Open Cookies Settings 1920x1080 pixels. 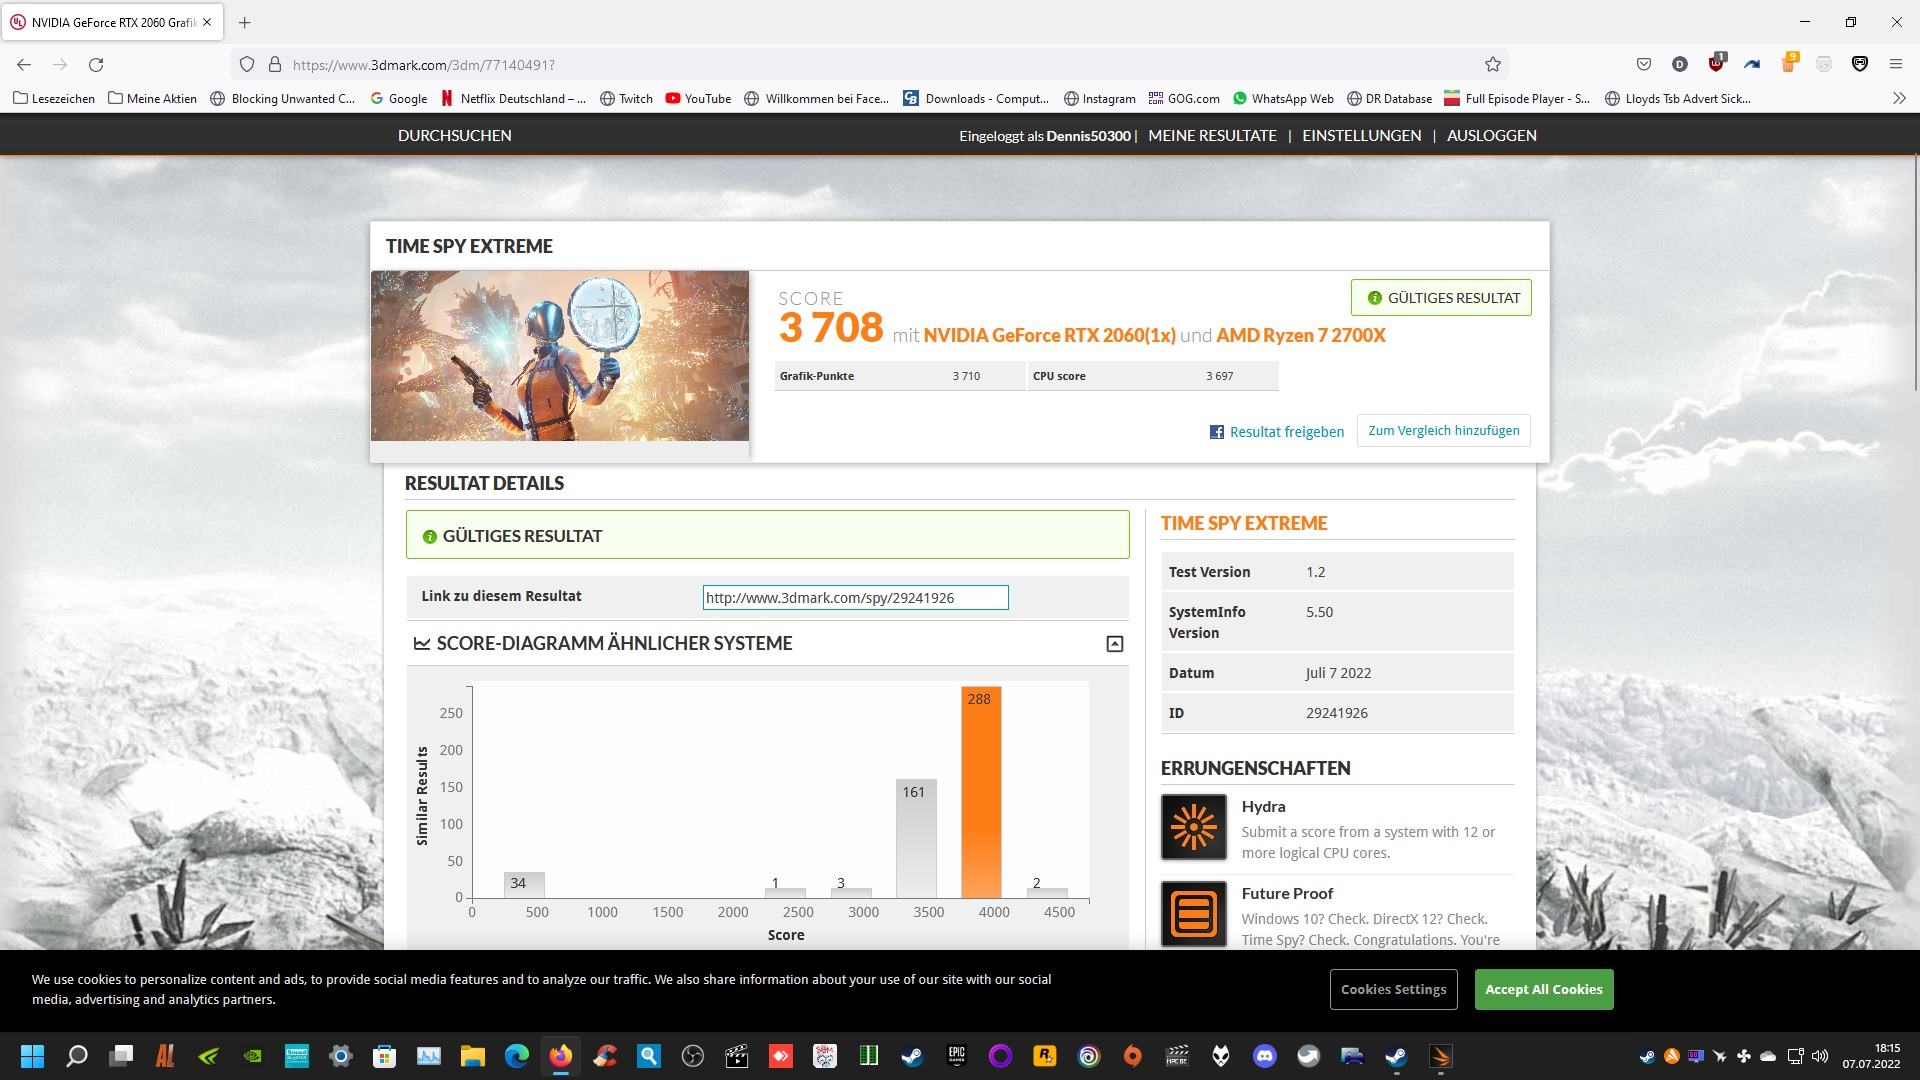pos(1393,990)
